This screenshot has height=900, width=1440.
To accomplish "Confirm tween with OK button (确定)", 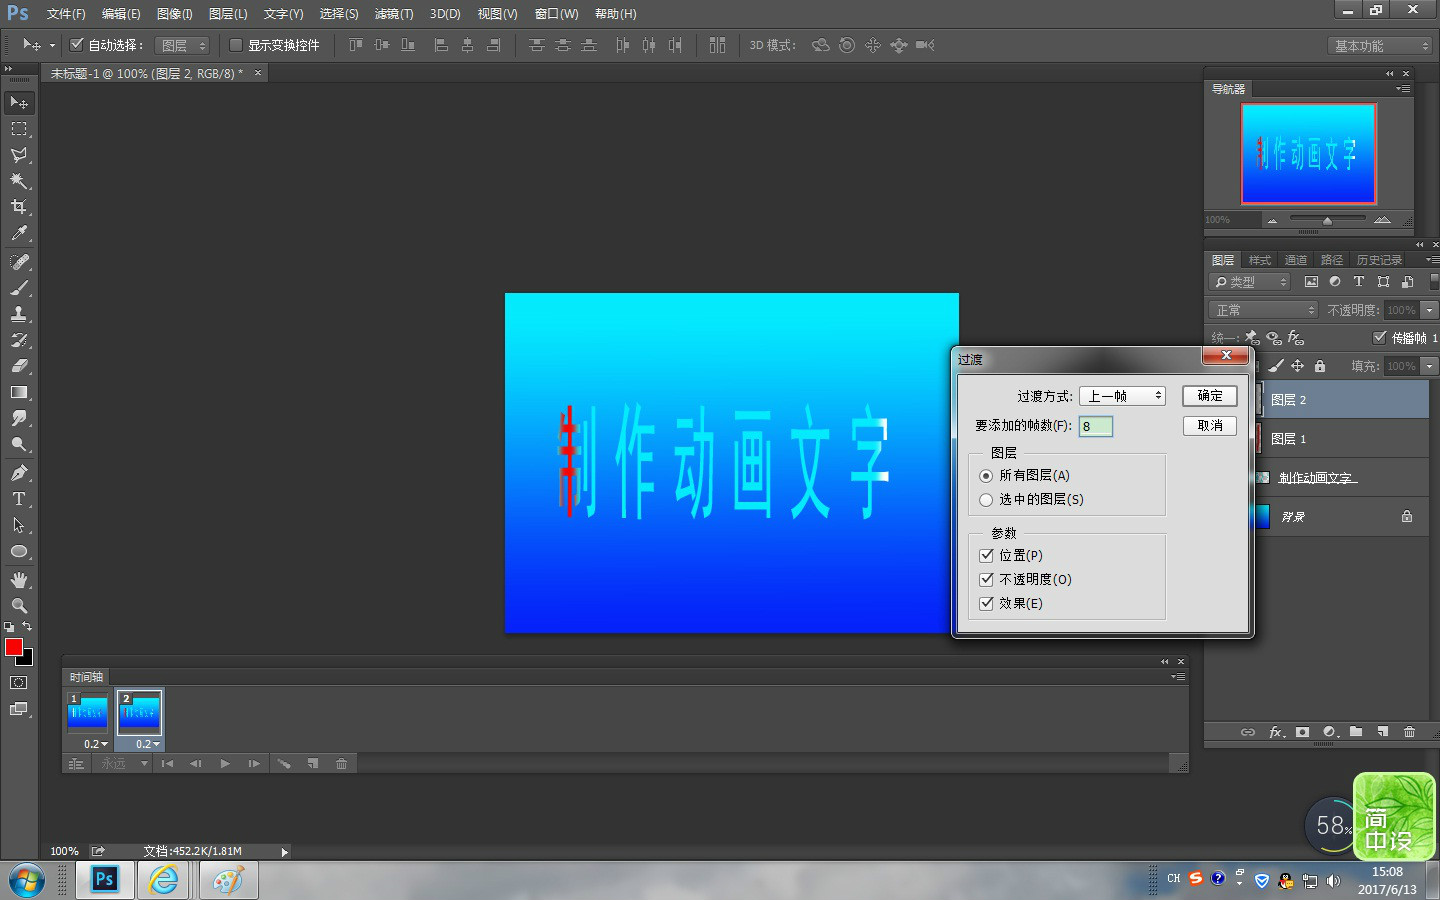I will point(1210,396).
